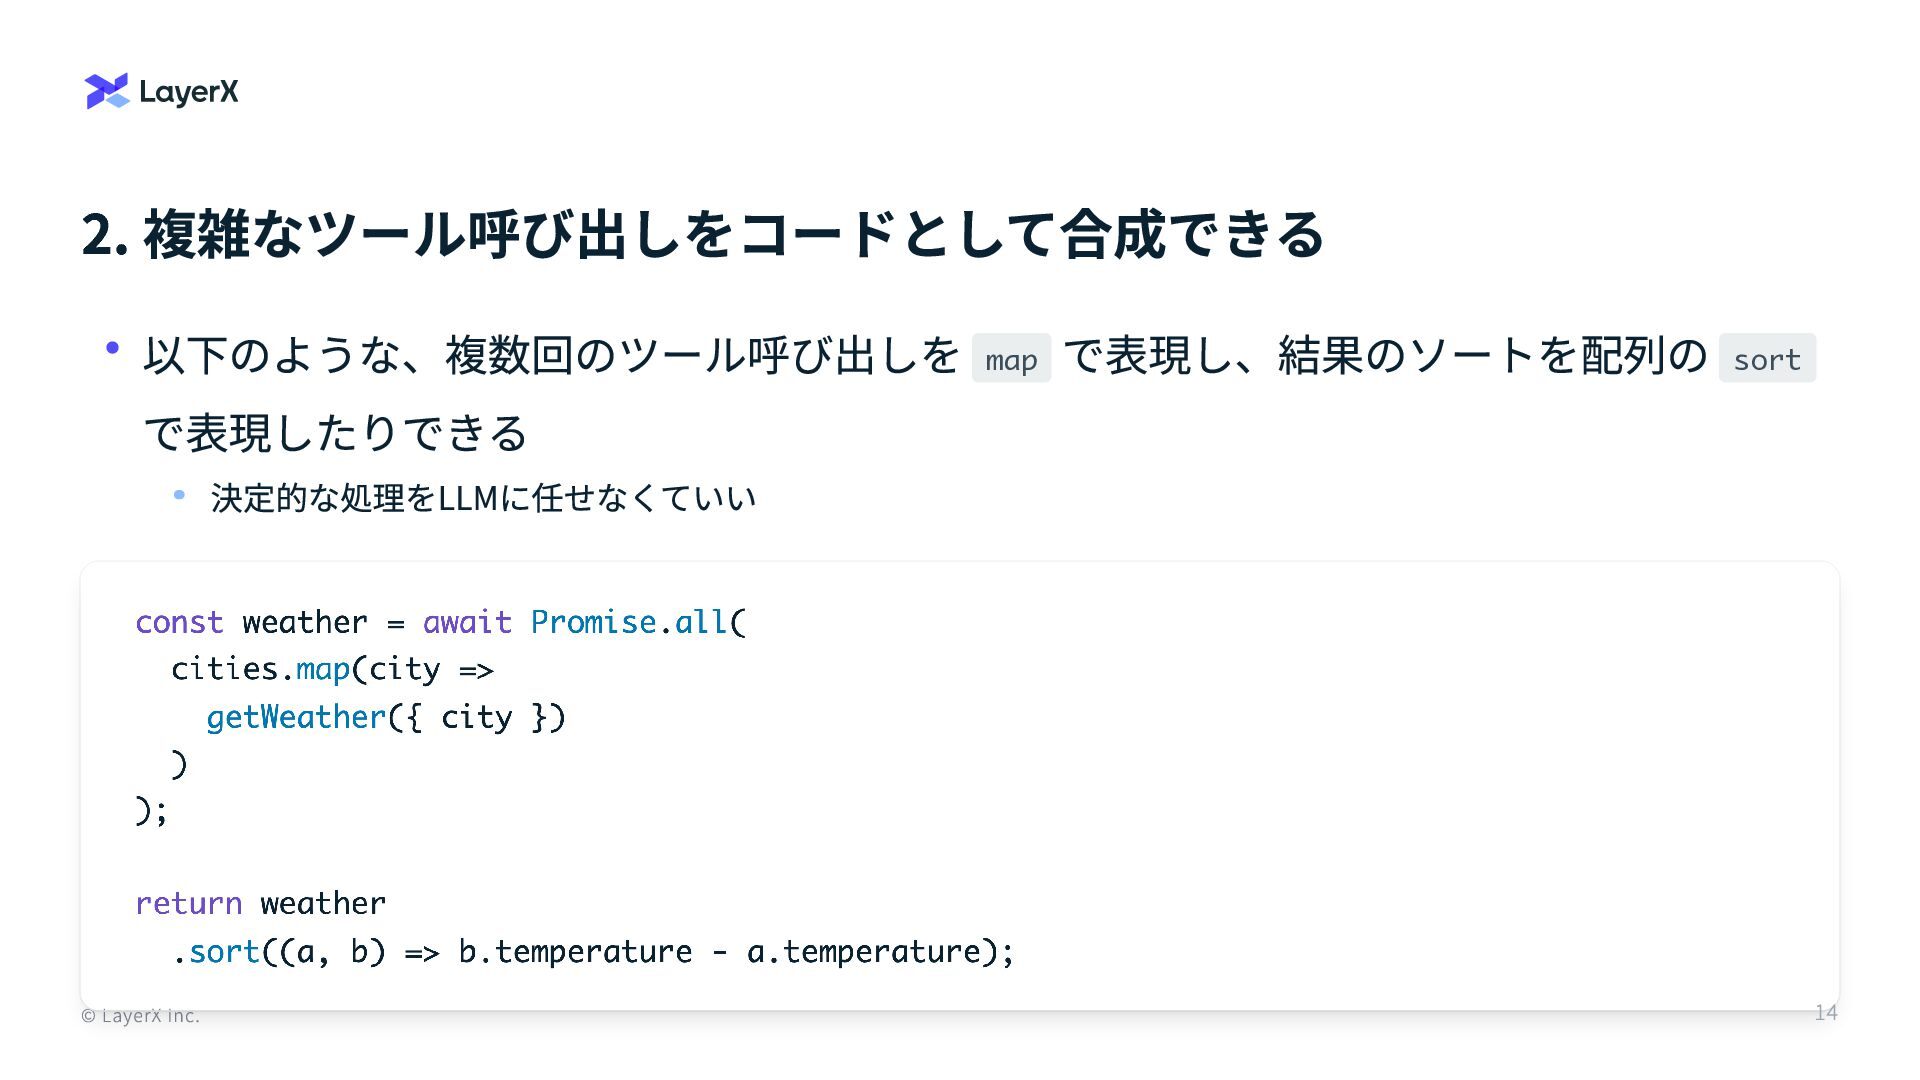Image resolution: width=1920 pixels, height=1080 pixels.
Task: Click a.temperature at the code's end
Action: (x=864, y=952)
